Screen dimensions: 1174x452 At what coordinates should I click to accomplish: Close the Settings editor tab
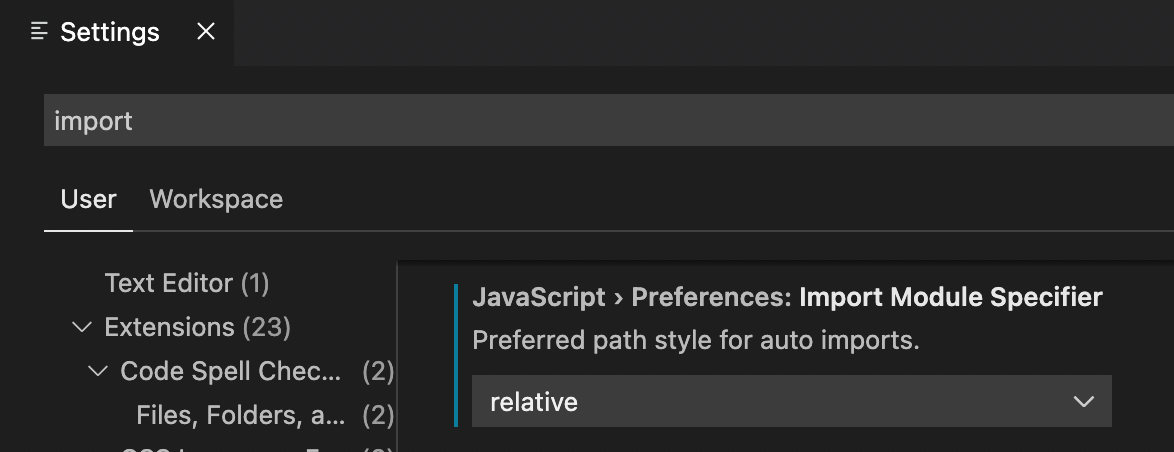[x=205, y=31]
